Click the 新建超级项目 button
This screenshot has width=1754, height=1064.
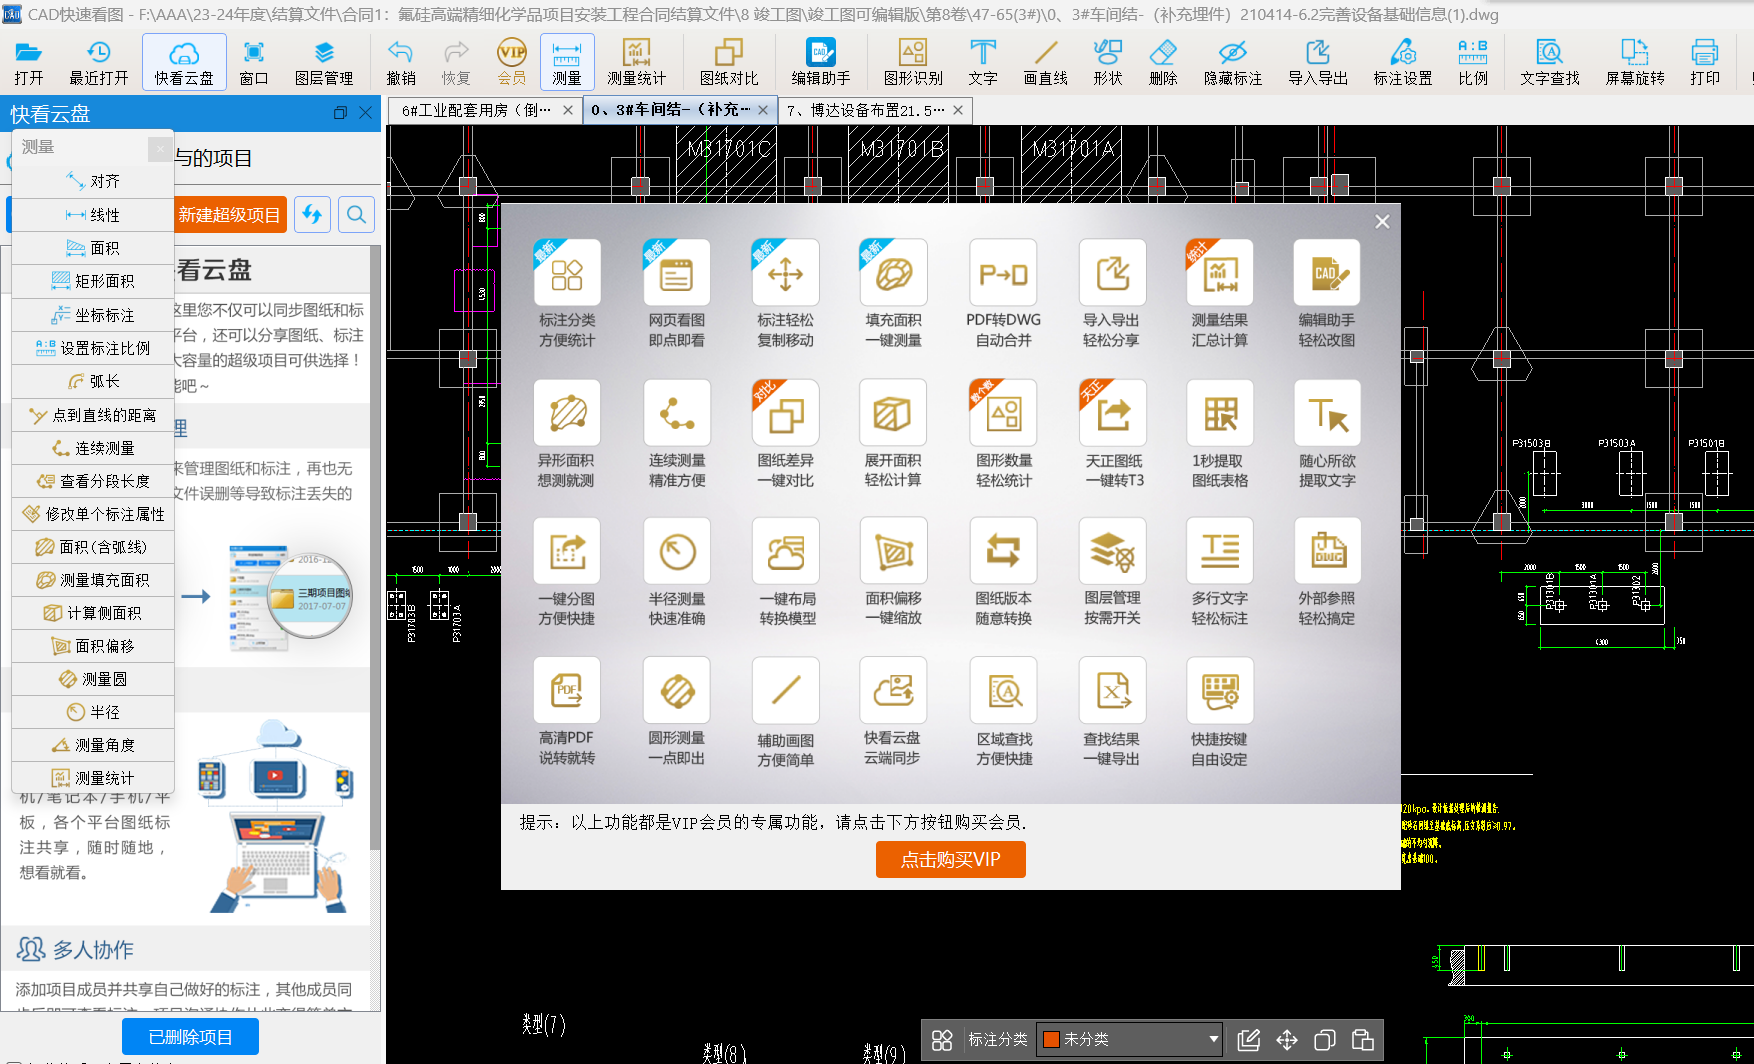[230, 215]
